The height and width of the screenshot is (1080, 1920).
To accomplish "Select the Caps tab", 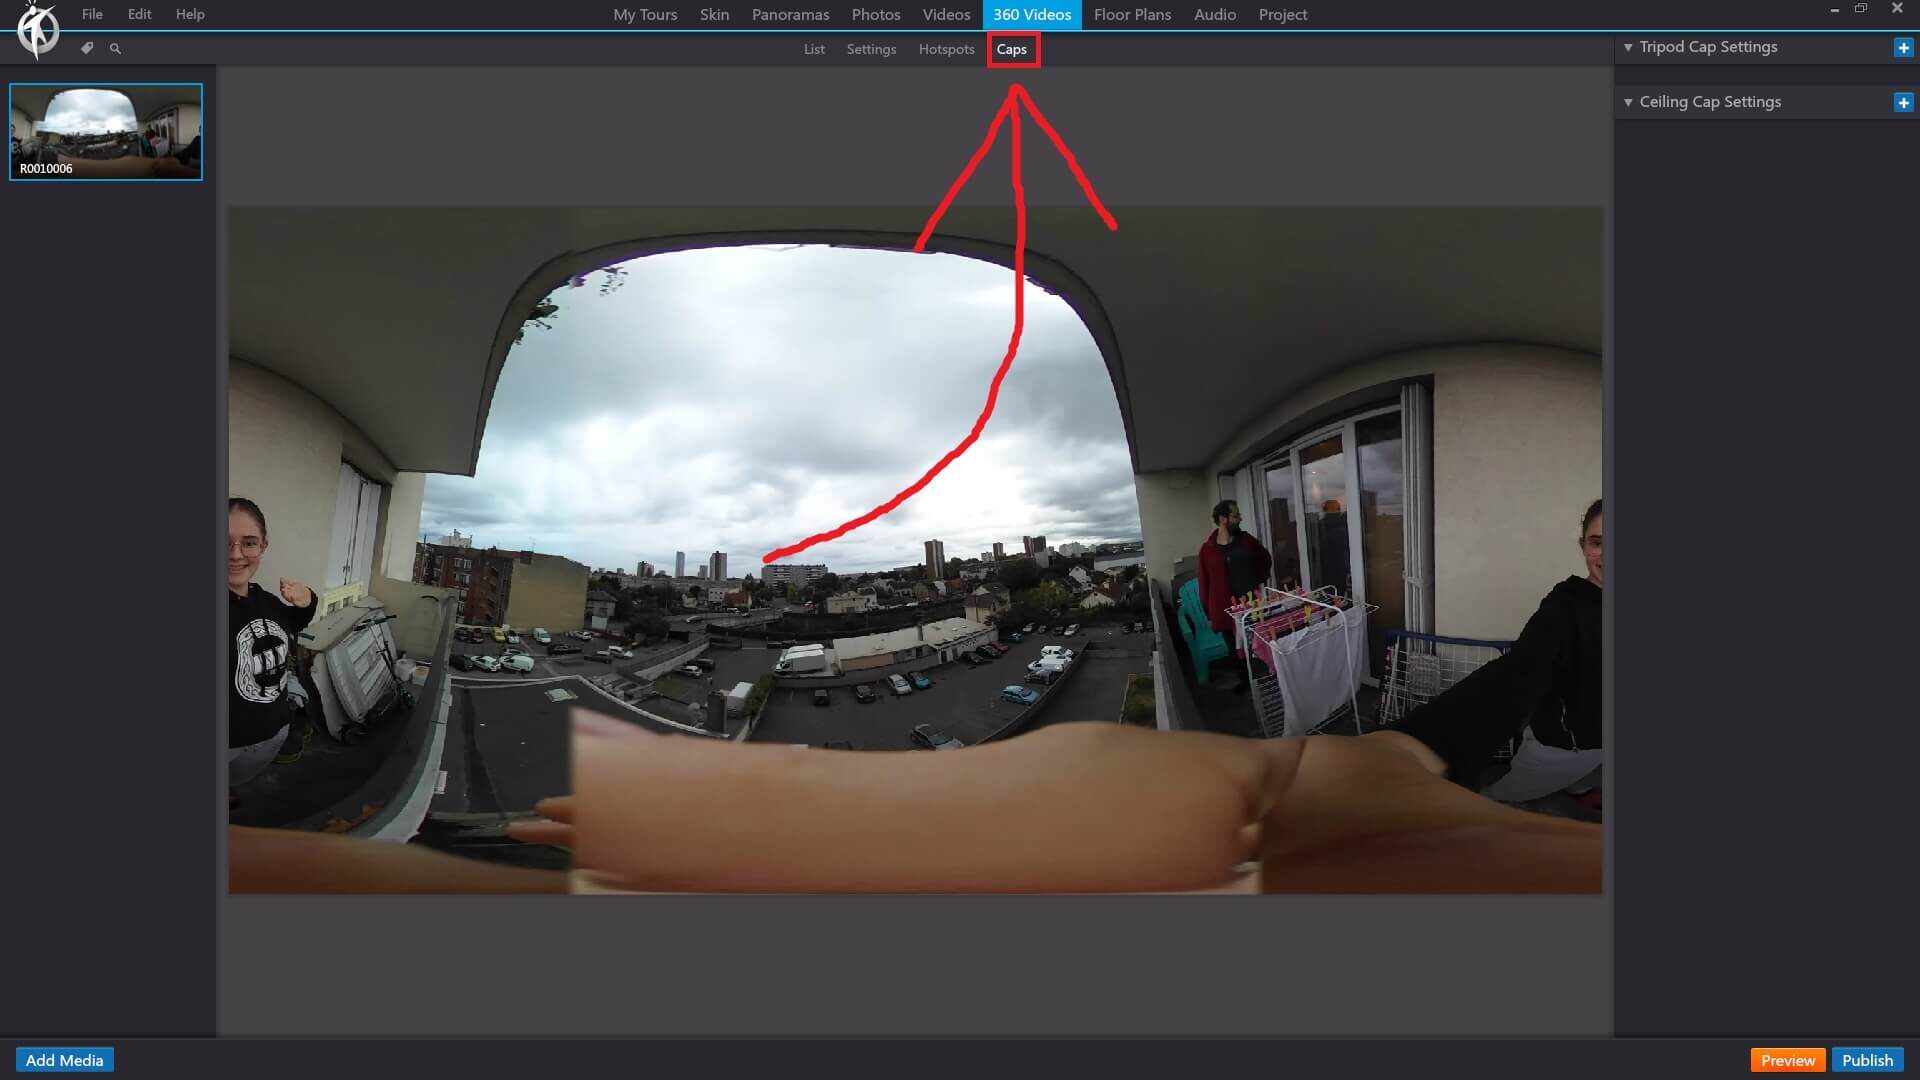I will (x=1011, y=49).
